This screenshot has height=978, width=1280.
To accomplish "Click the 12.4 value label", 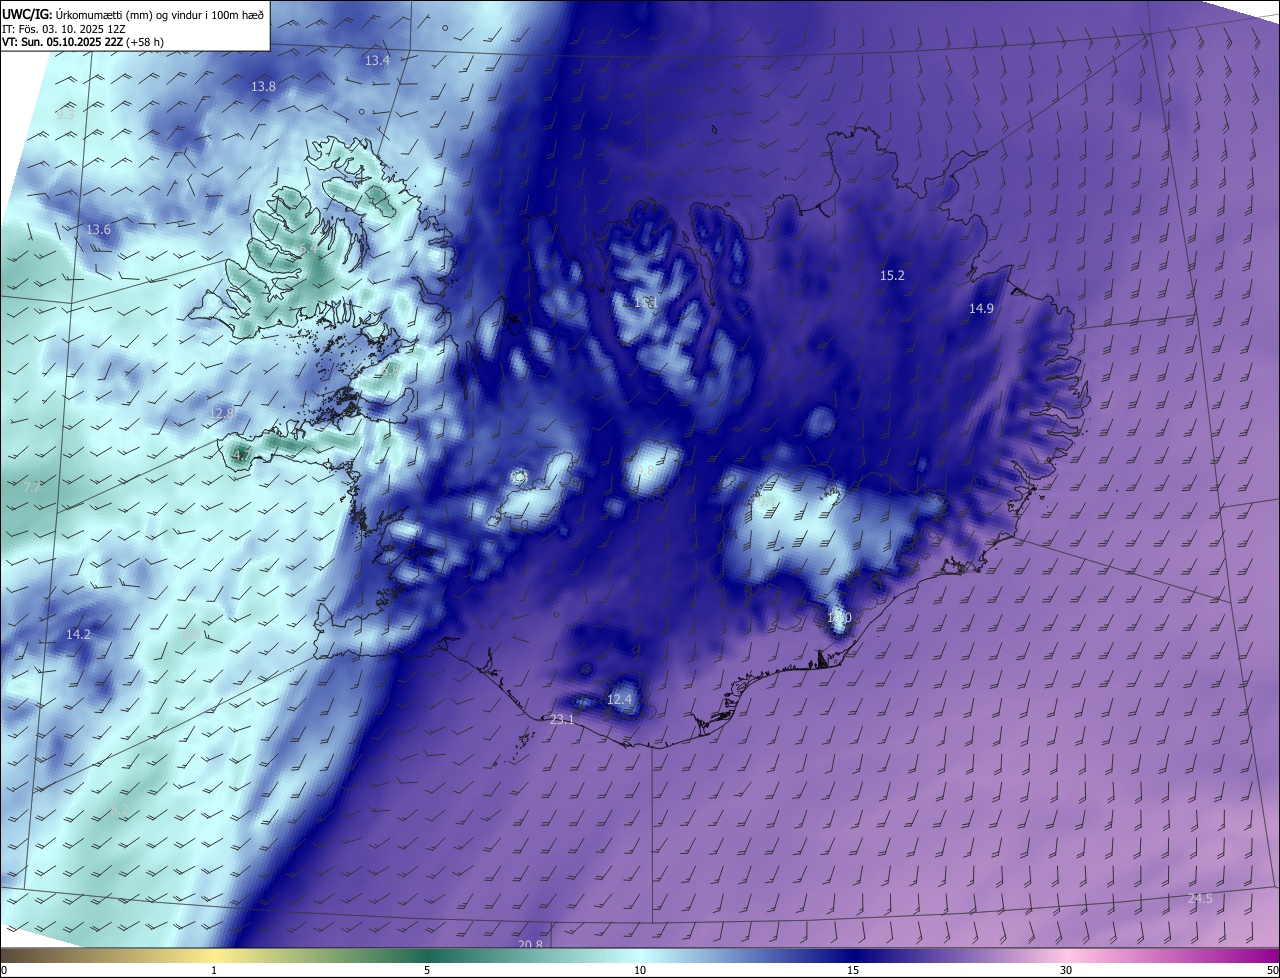I will (x=620, y=700).
